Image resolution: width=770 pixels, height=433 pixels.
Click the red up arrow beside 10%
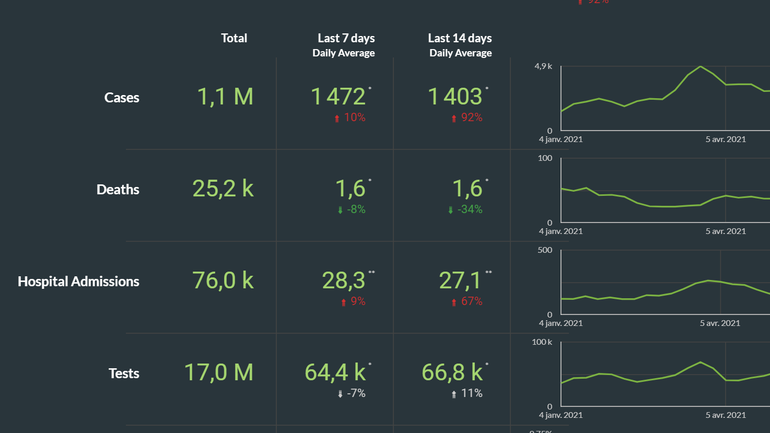click(338, 118)
